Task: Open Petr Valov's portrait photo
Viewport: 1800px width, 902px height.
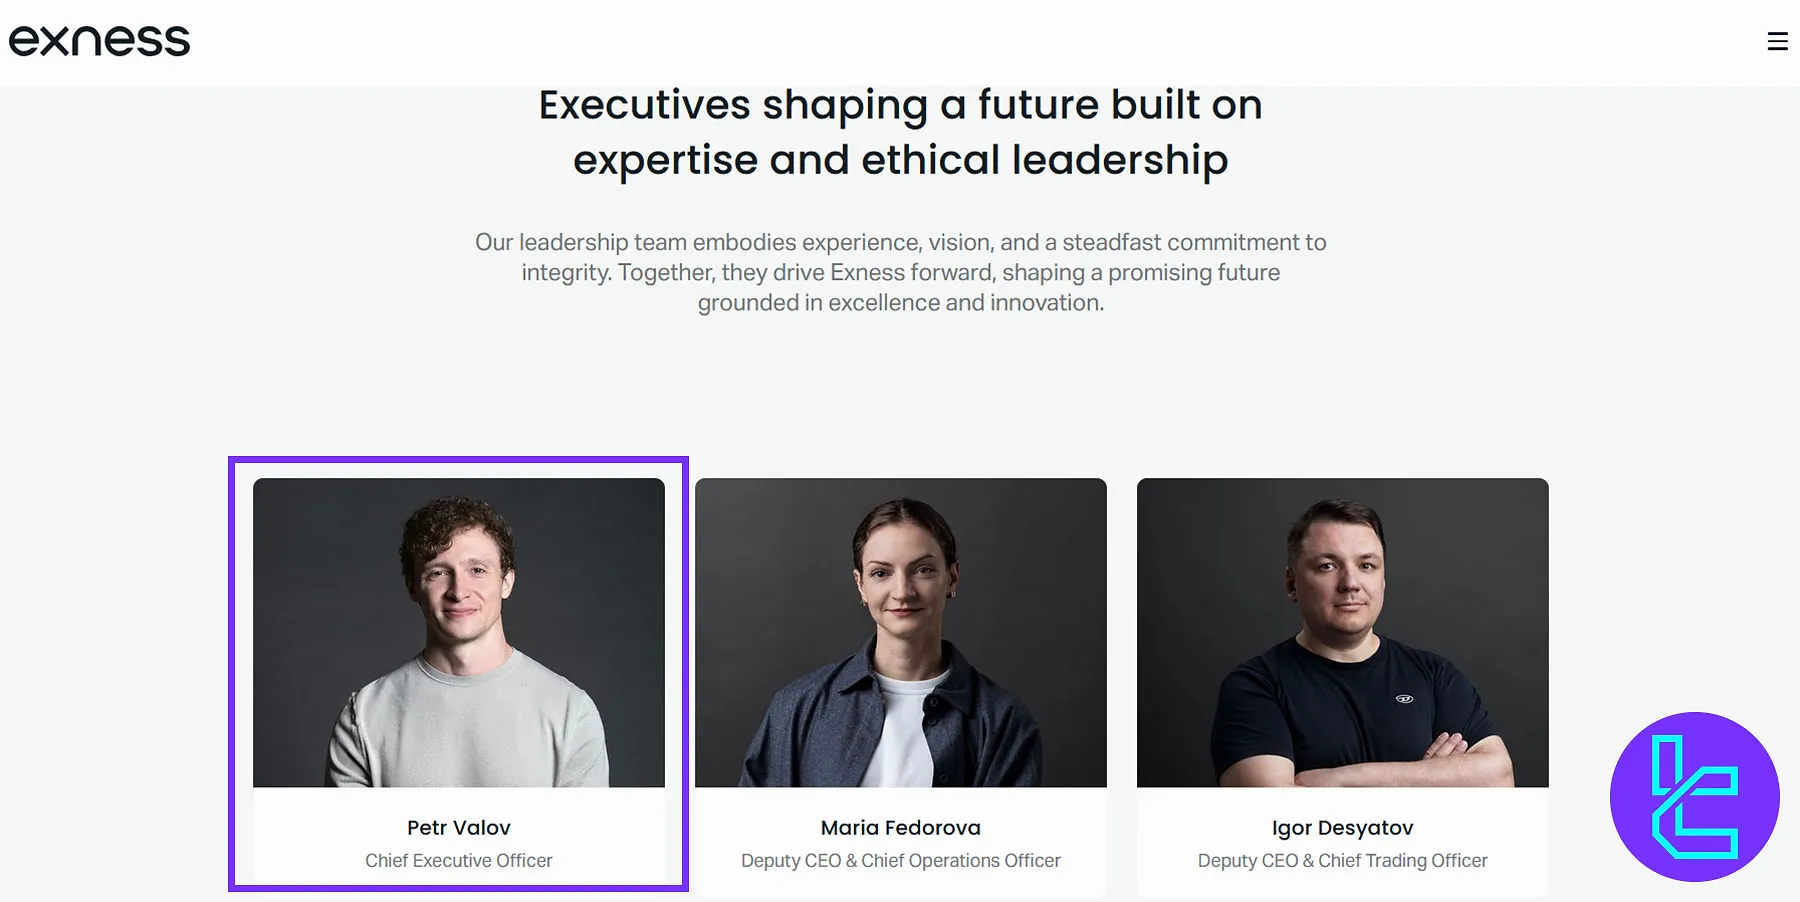Action: point(458,632)
